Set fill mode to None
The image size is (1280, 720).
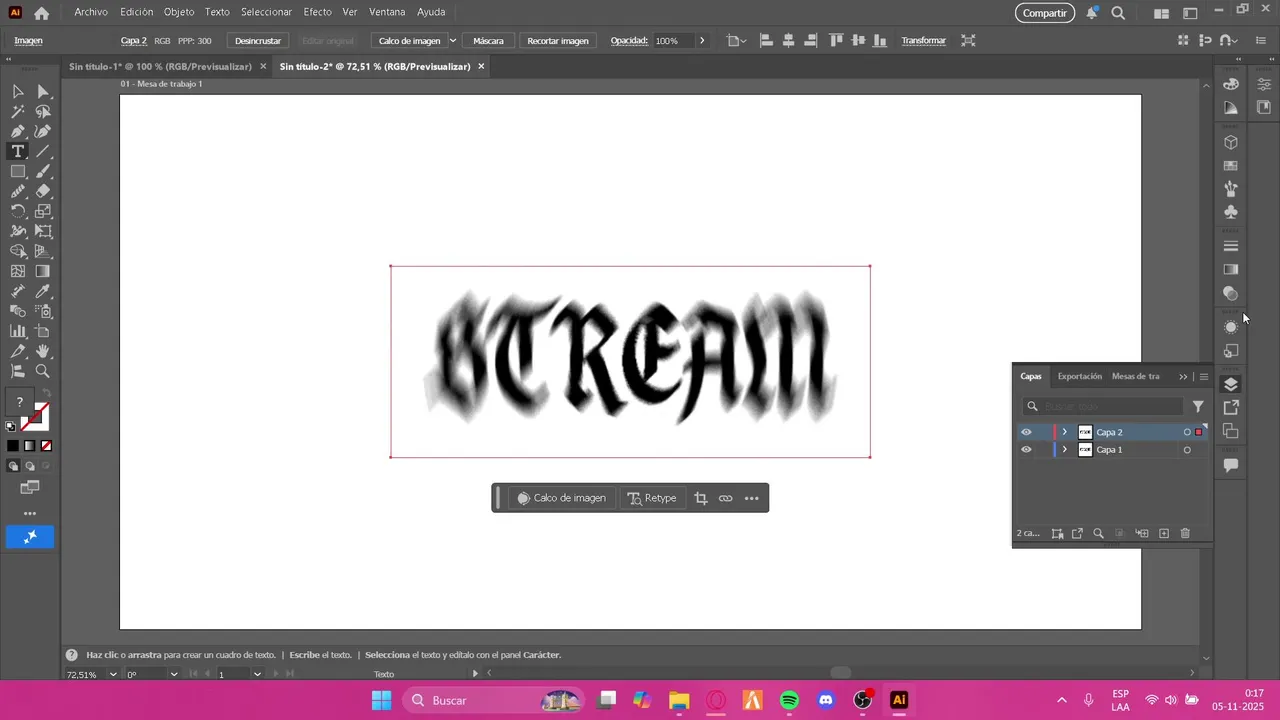pos(46,446)
